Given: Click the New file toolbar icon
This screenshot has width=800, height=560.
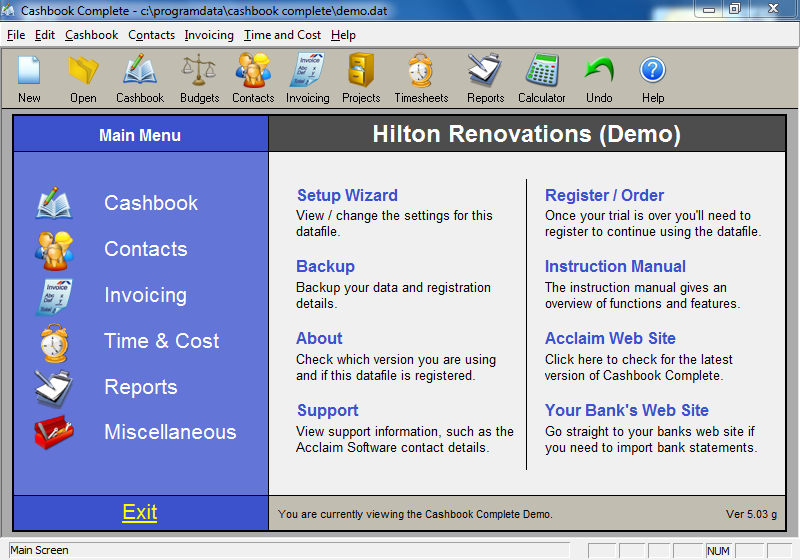Looking at the screenshot, I should click(x=29, y=71).
